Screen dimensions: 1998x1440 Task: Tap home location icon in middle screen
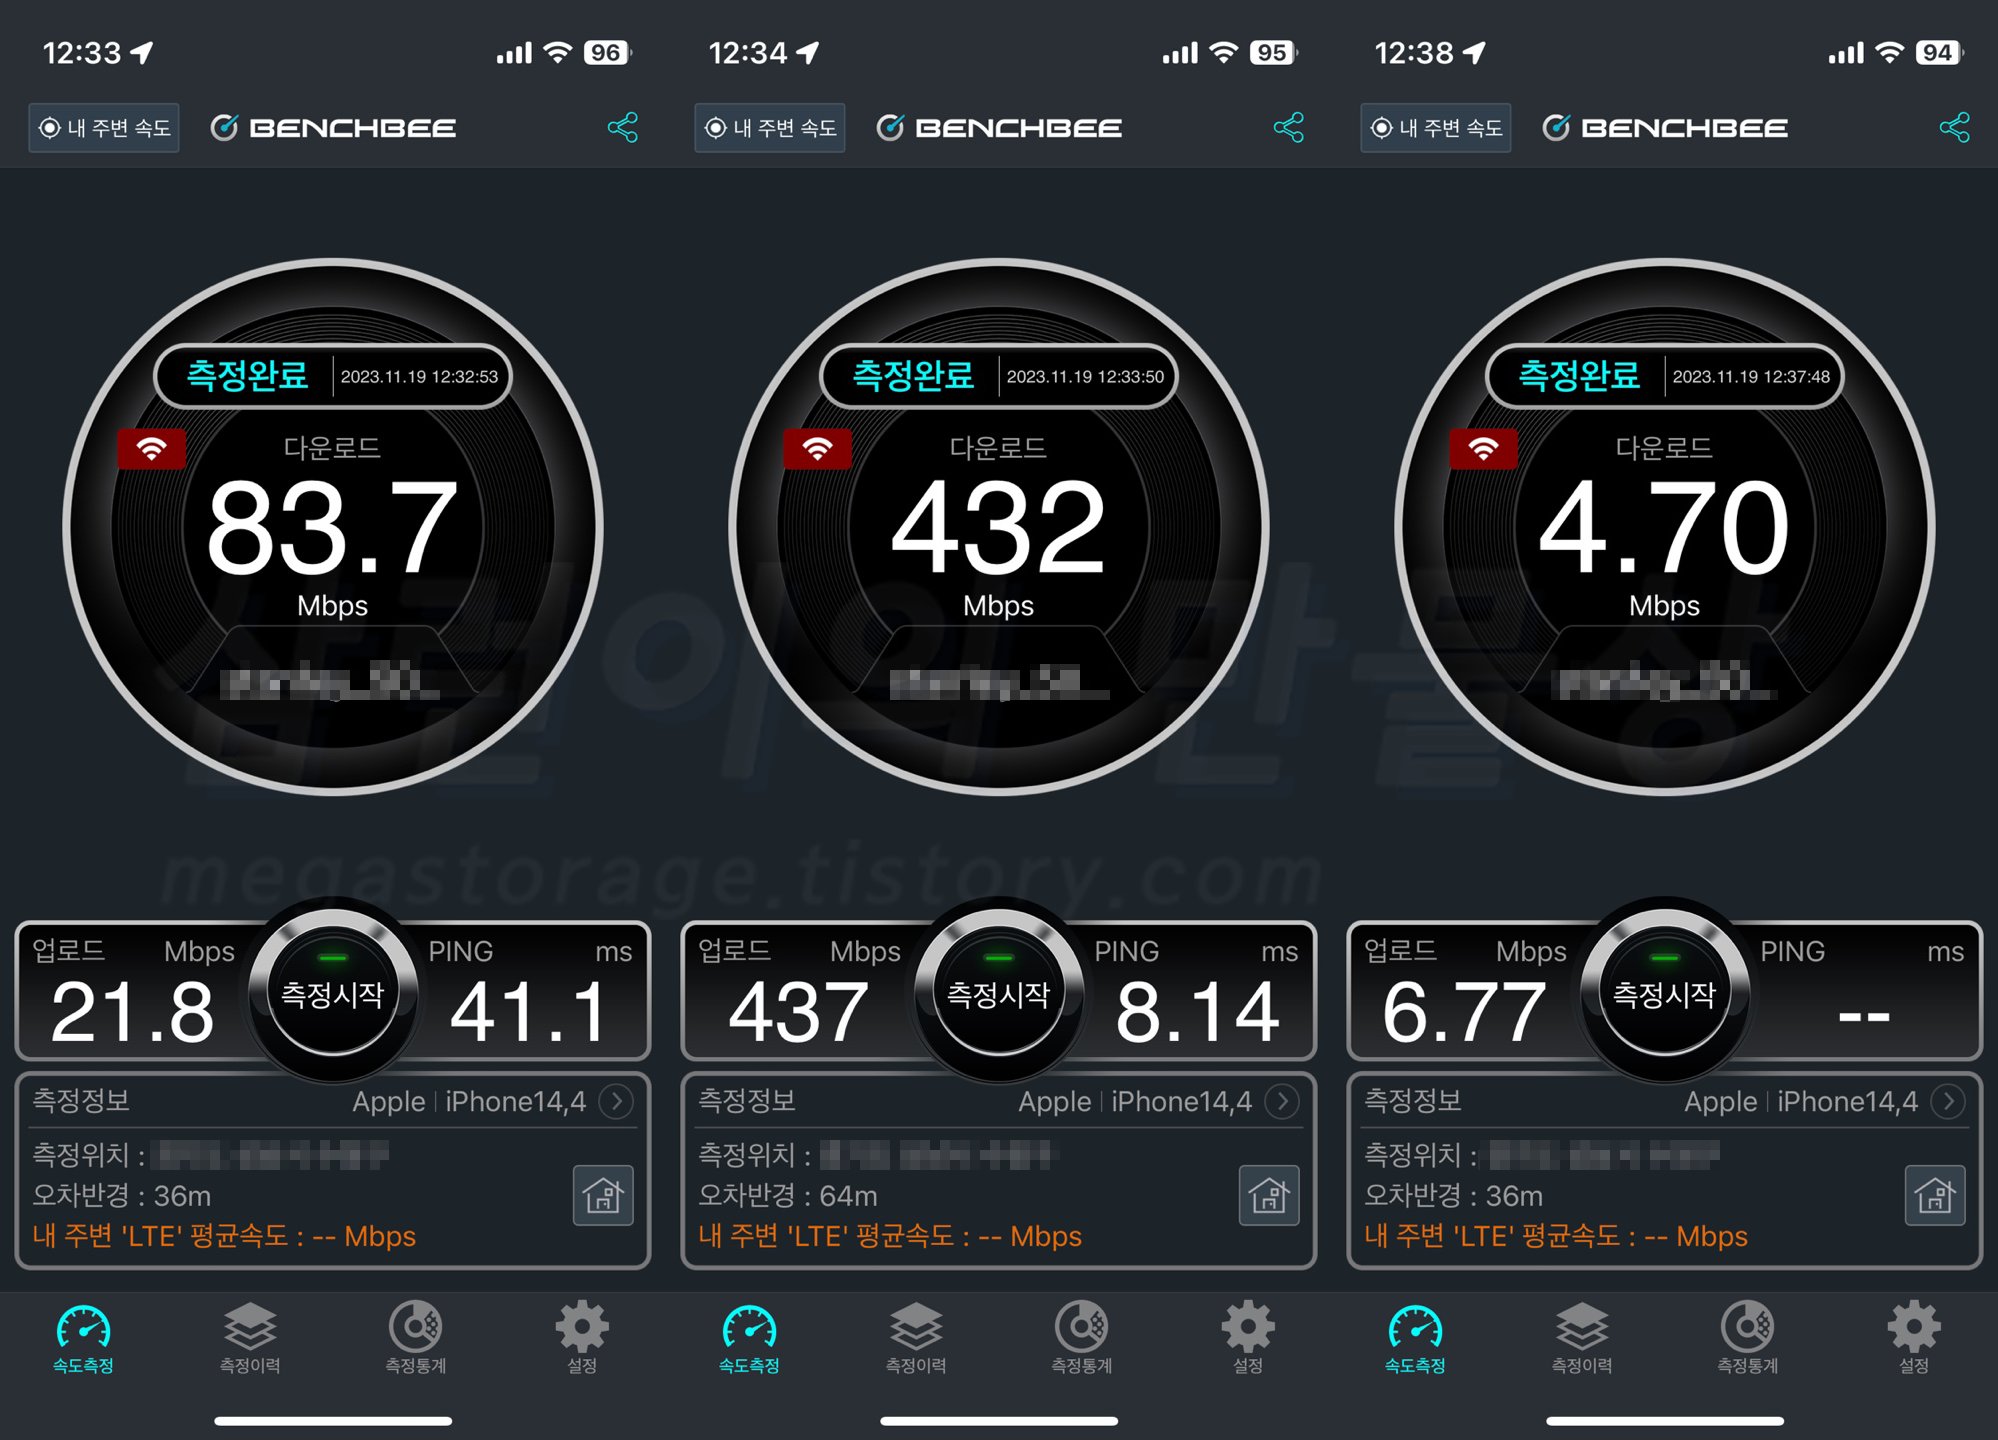1269,1195
